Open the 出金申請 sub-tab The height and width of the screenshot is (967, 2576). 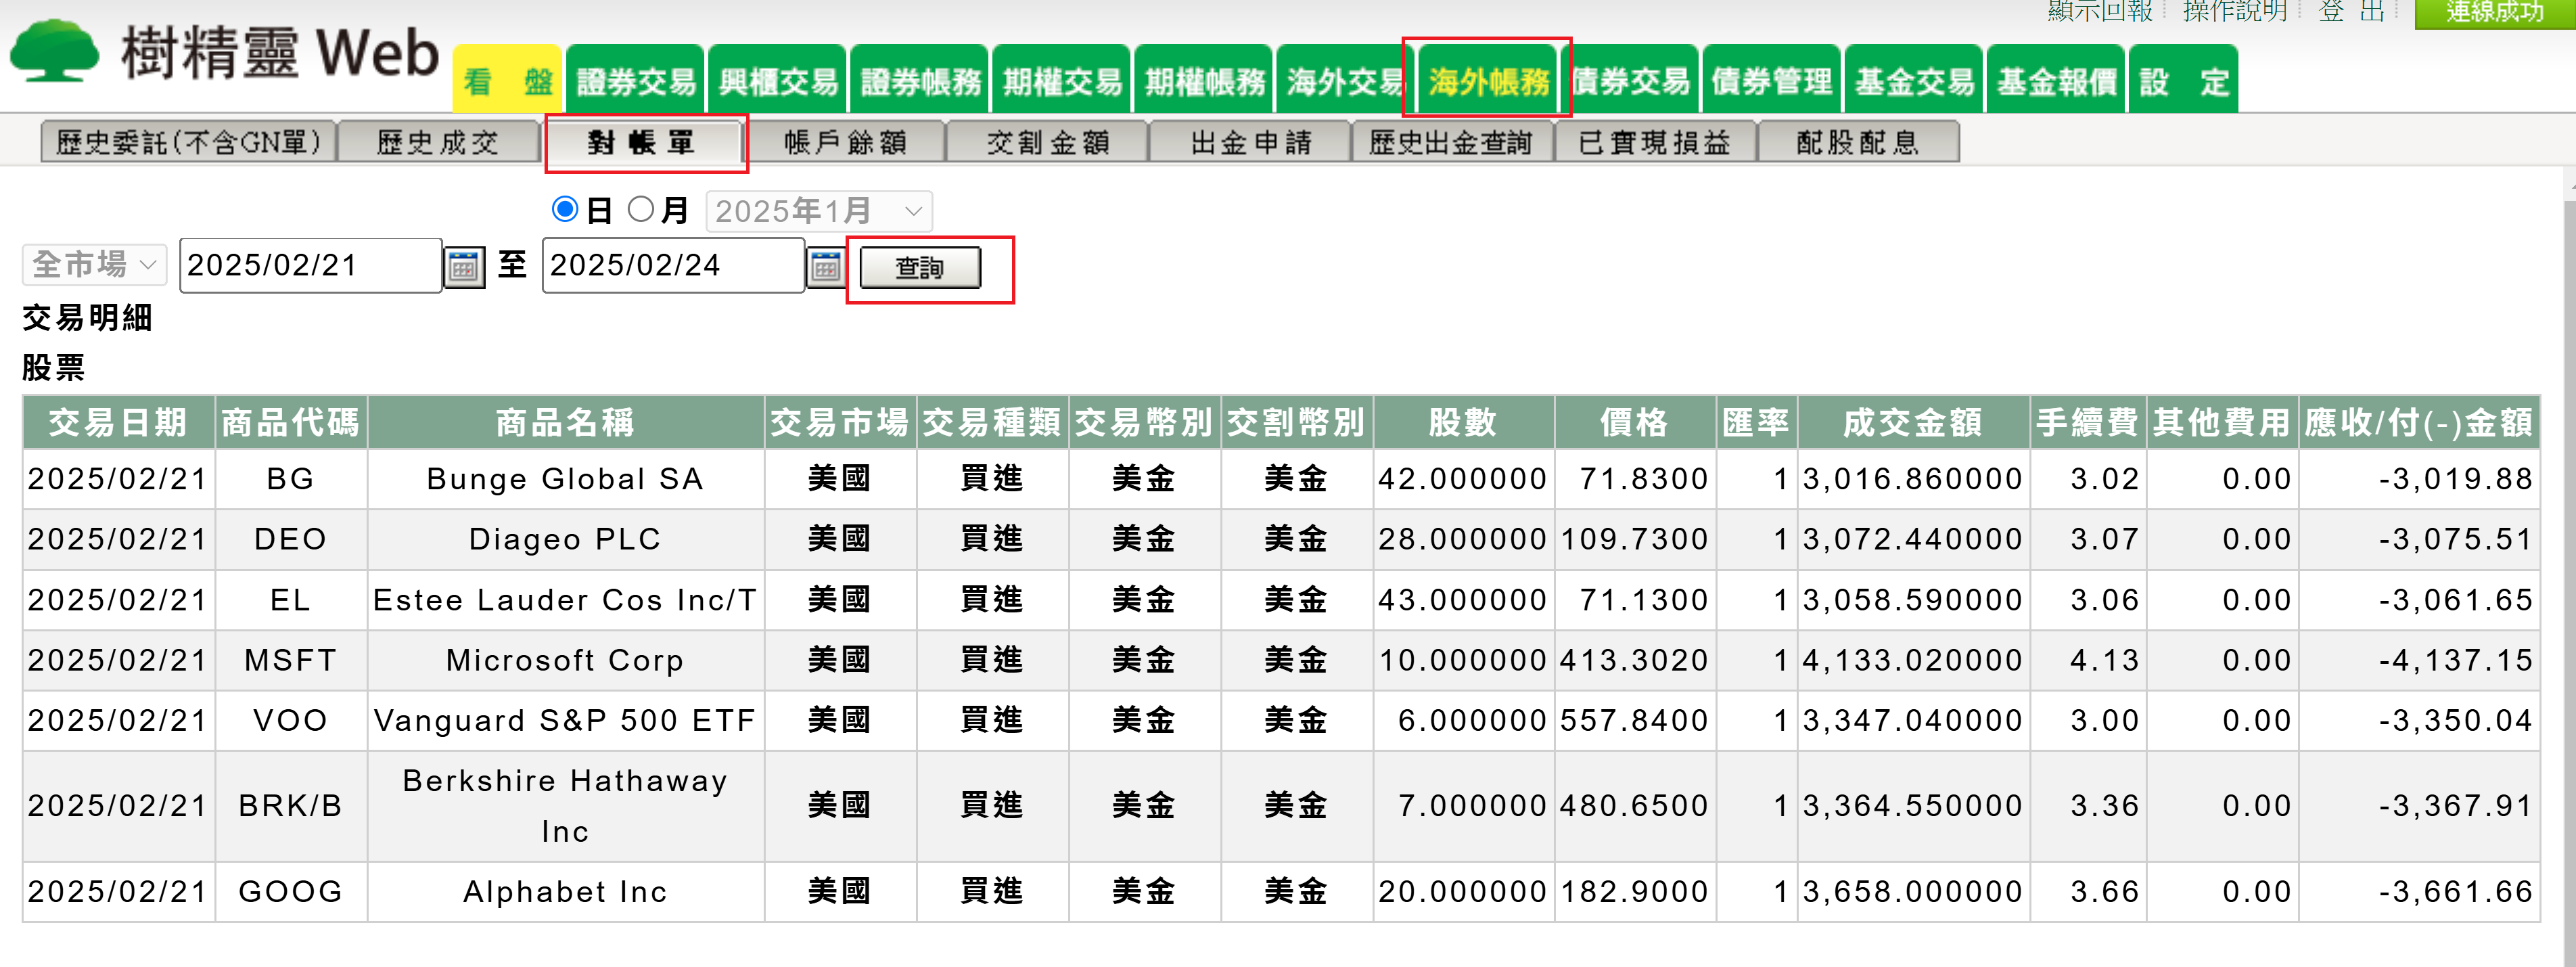tap(1251, 142)
